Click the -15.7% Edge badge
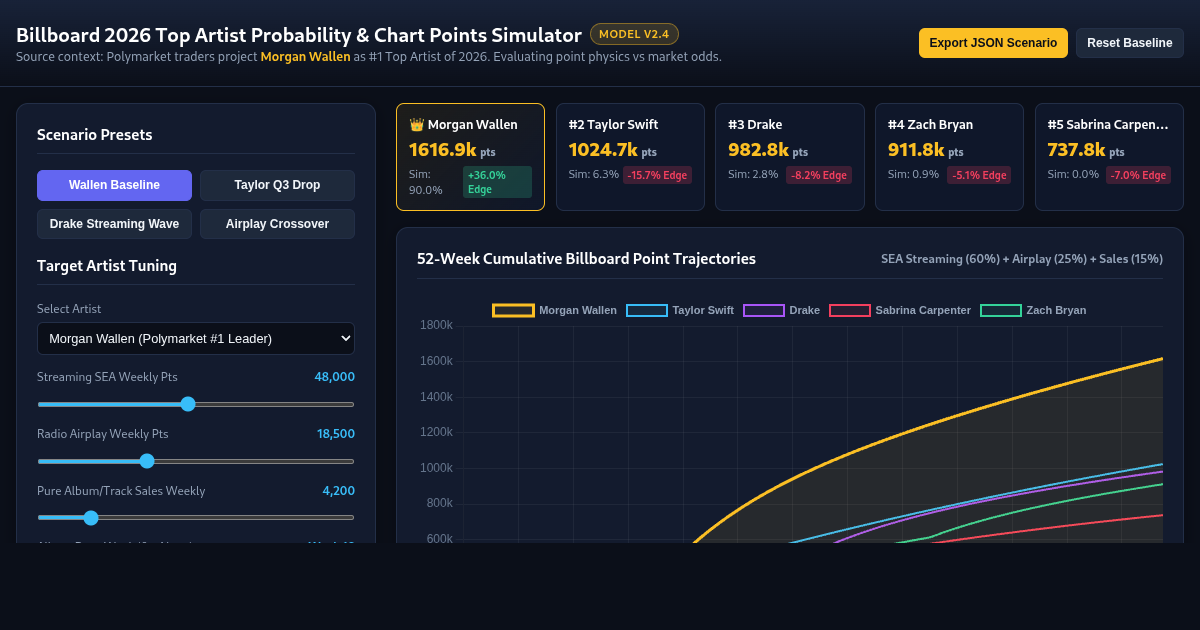The image size is (1200, 630). pos(657,175)
